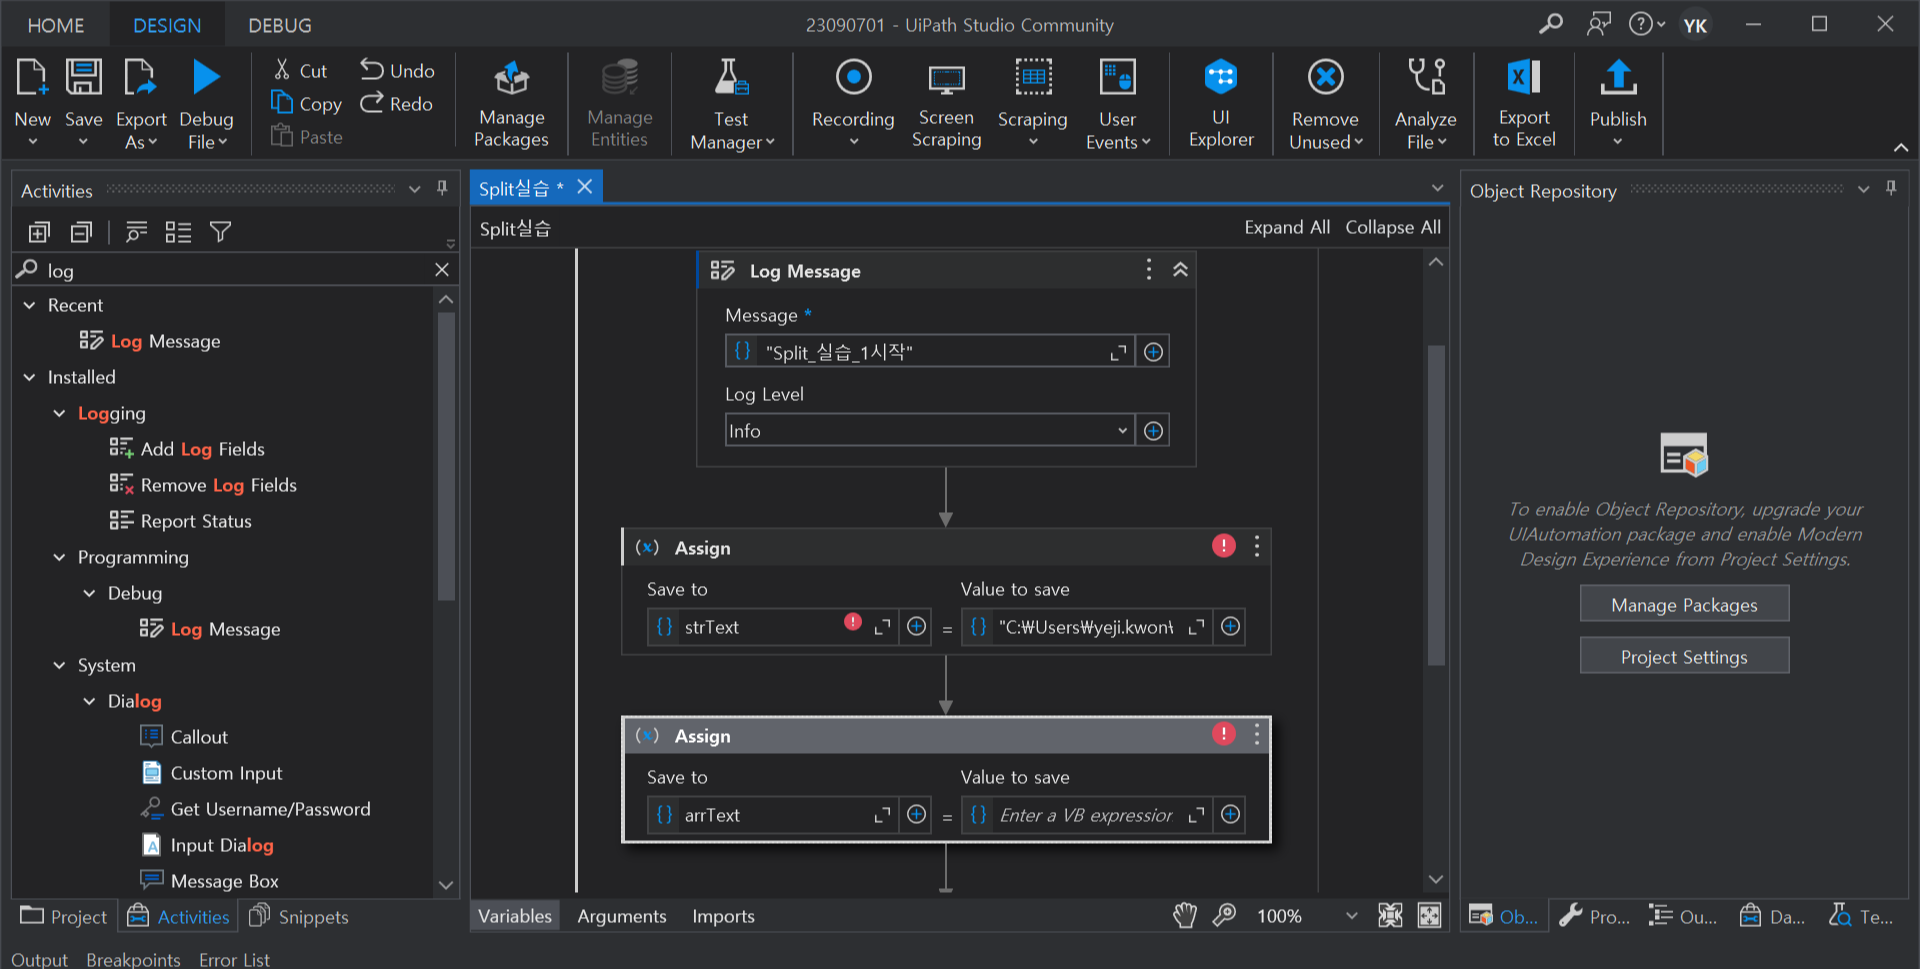
Task: Click Undo in the ribbon
Action: point(397,70)
